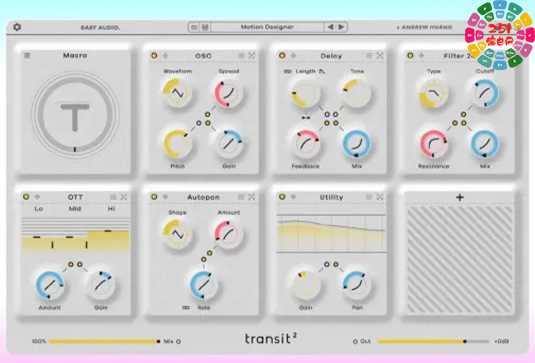Image resolution: width=535 pixels, height=363 pixels.
Task: Click the Utility Pan knob
Action: point(356,285)
